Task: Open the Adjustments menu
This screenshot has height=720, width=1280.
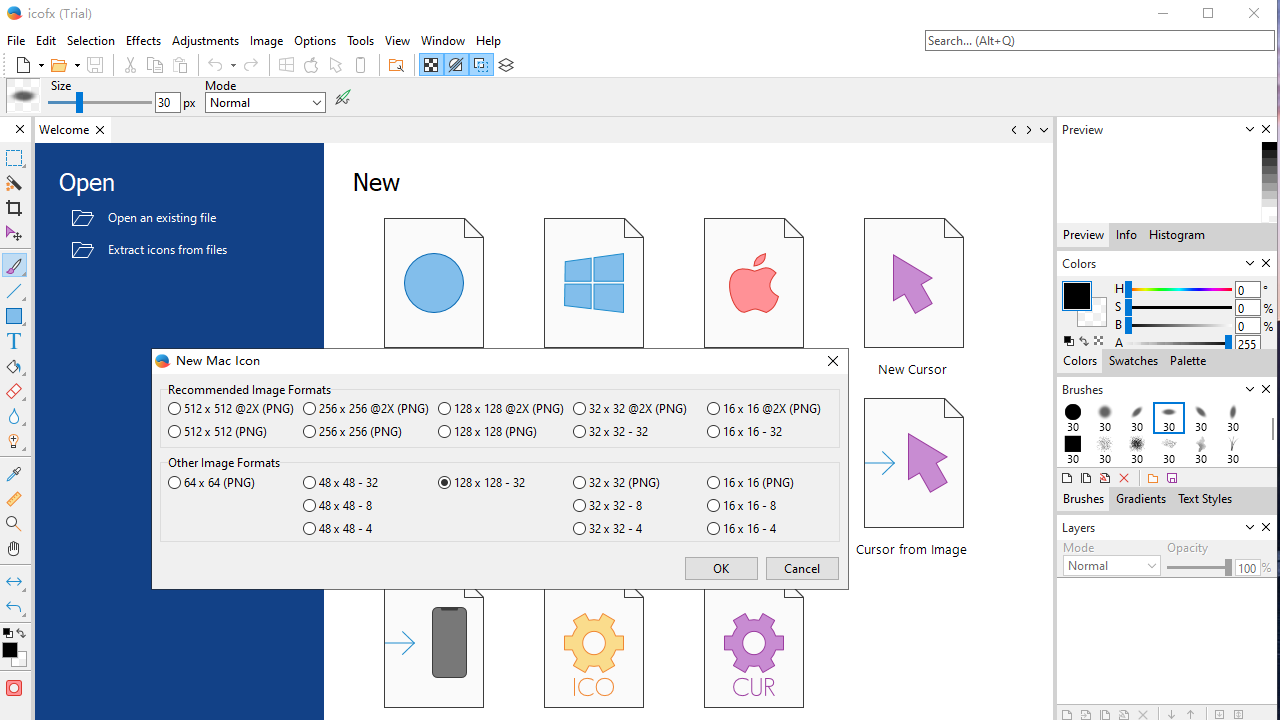Action: (x=205, y=41)
